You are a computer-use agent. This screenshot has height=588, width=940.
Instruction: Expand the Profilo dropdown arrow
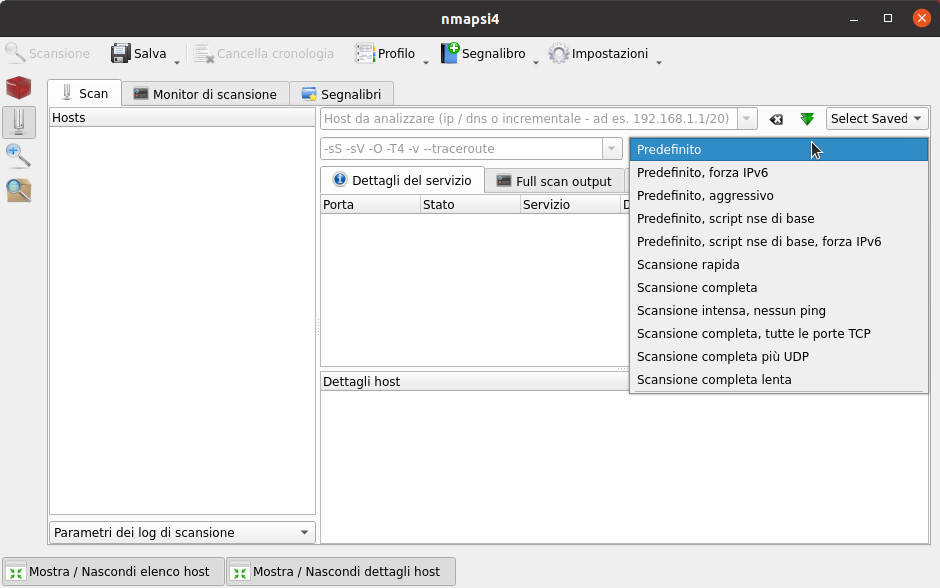pos(426,62)
